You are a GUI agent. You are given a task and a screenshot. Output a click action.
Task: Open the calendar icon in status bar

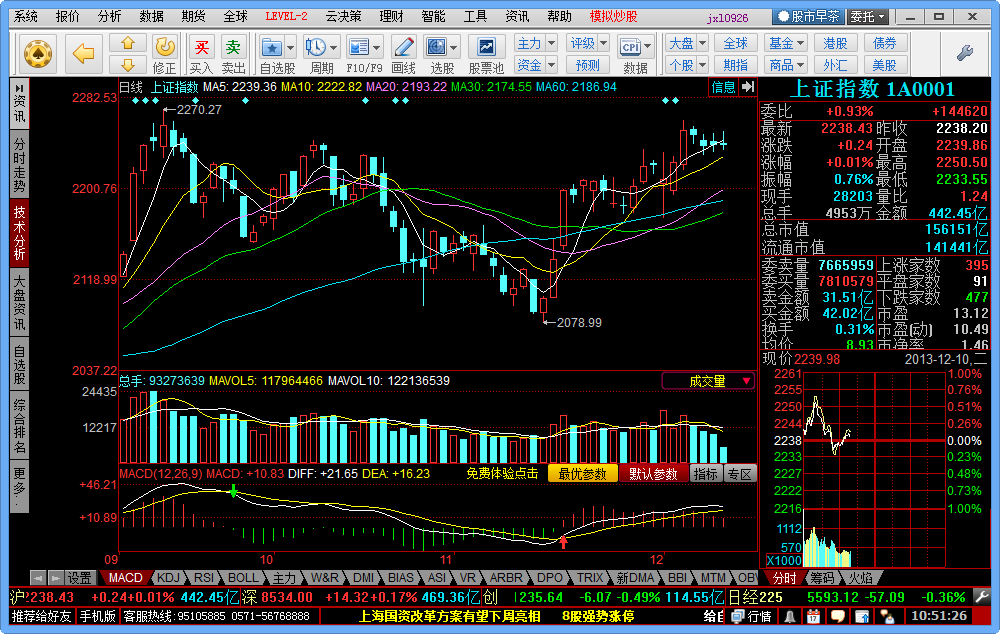point(813,617)
